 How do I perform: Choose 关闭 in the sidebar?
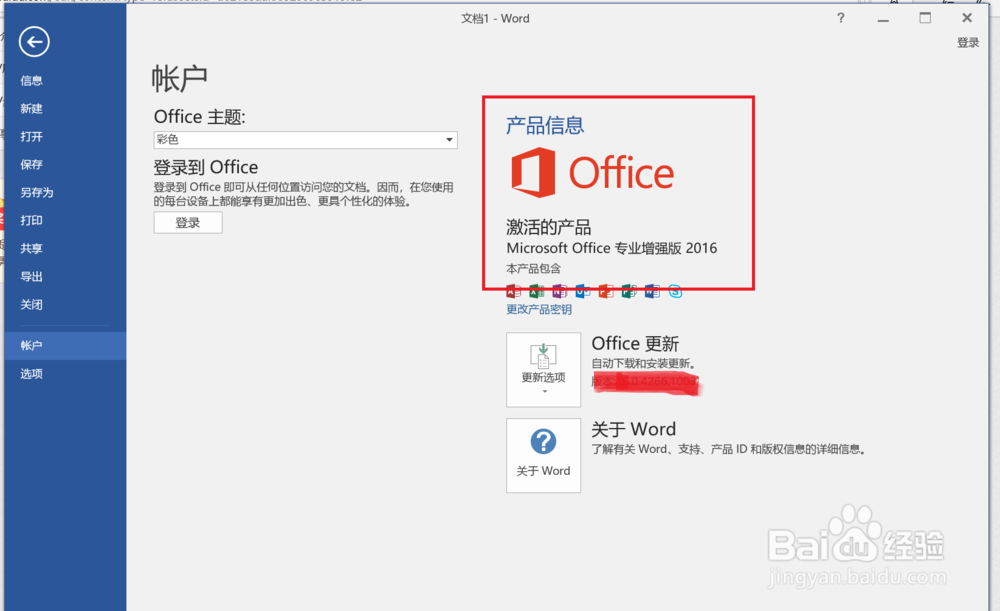click(65, 305)
